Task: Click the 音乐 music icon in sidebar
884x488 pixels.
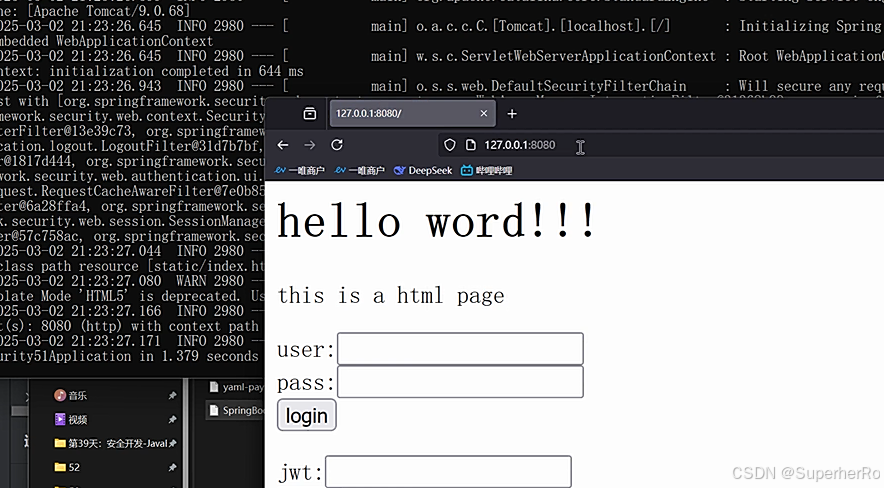Action: click(x=60, y=396)
